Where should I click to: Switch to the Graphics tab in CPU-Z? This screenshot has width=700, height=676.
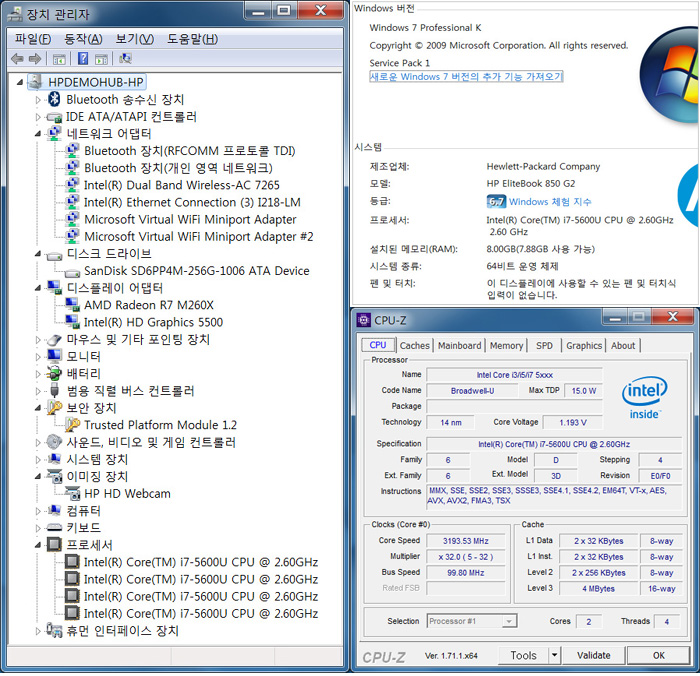coord(583,346)
